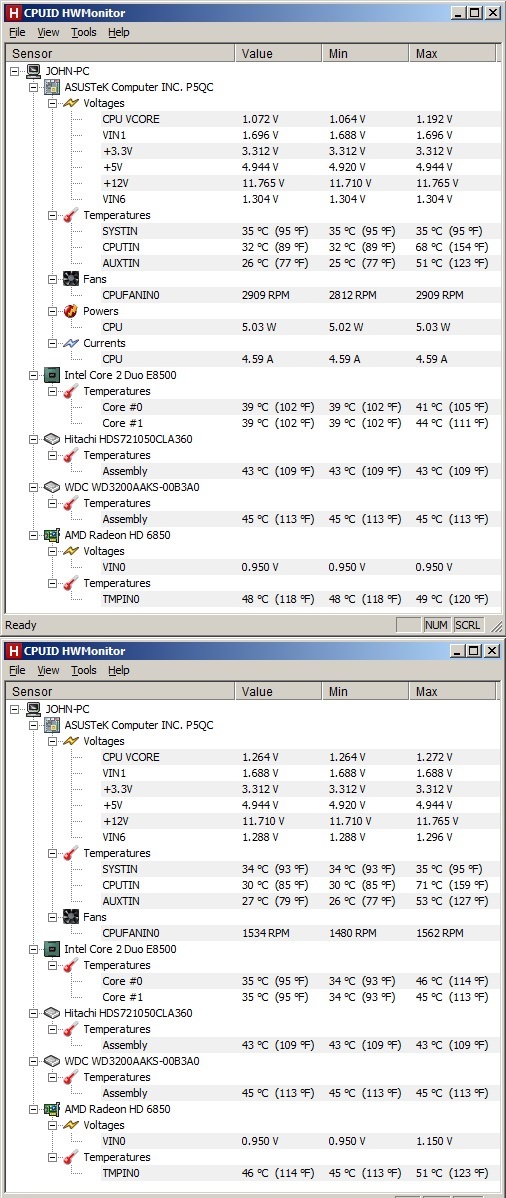Click the Ready status bar text

pos(21,625)
